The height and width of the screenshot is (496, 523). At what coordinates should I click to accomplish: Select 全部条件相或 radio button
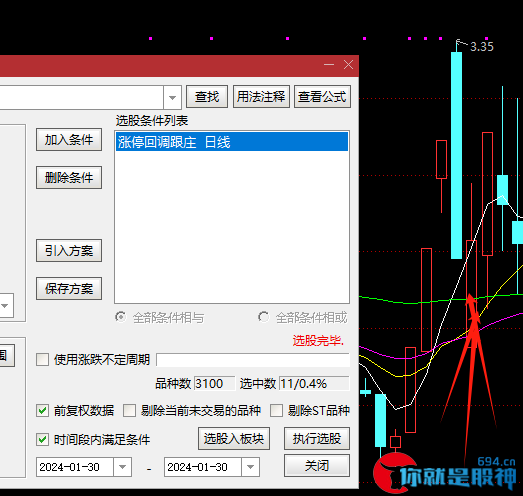pyautogui.click(x=263, y=317)
